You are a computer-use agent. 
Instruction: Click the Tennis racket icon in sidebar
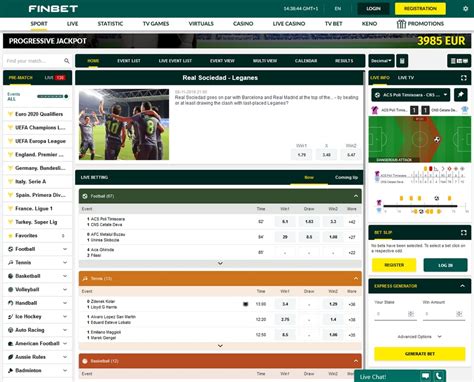[10, 263]
